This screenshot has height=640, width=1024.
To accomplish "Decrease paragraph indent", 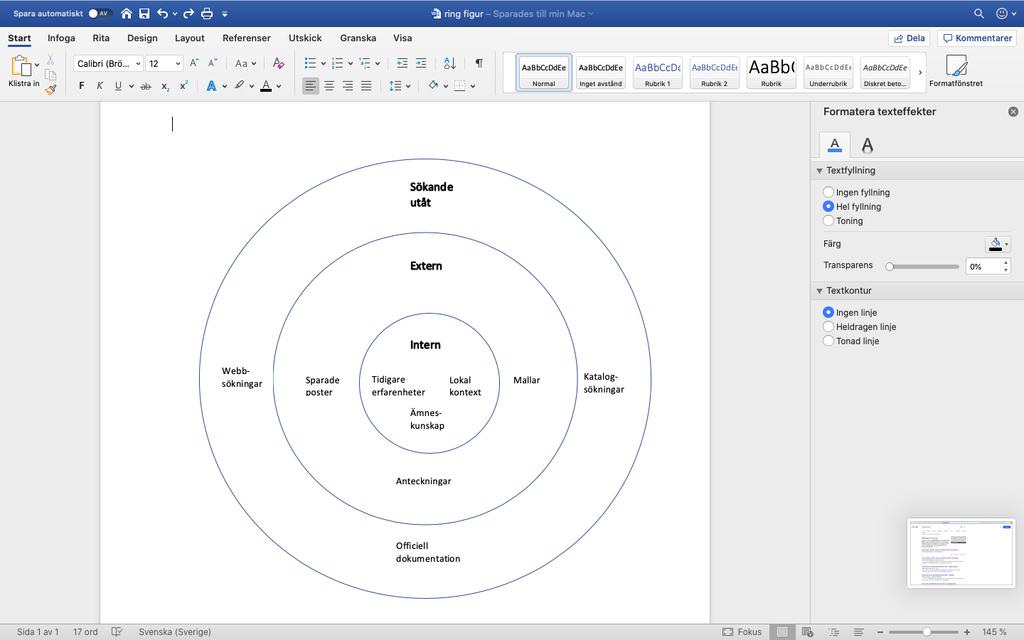I will (402, 63).
